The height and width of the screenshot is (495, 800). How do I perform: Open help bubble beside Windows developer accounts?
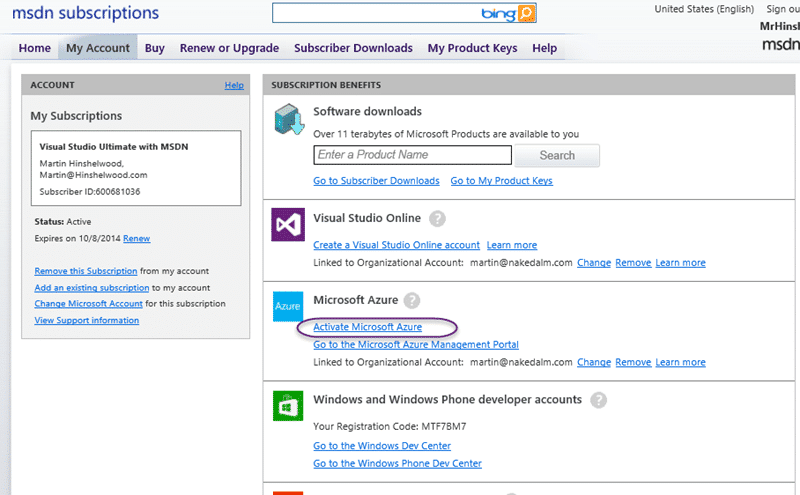point(598,400)
